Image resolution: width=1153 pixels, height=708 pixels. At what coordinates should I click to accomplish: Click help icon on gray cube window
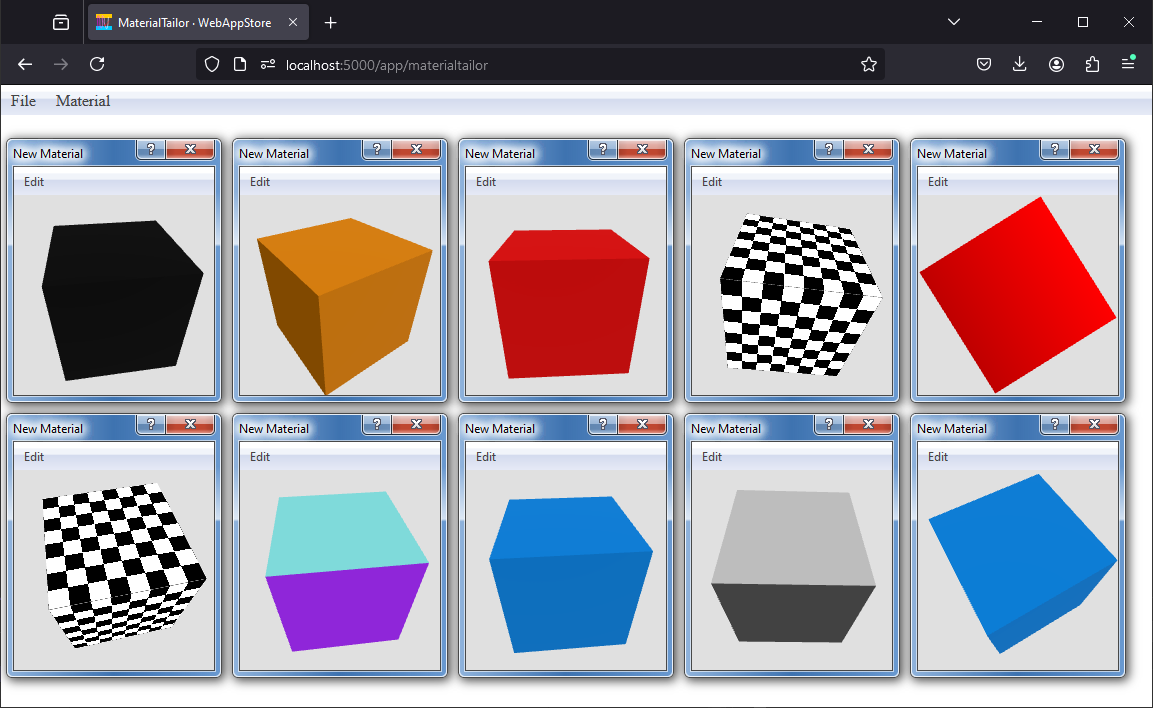coord(828,424)
